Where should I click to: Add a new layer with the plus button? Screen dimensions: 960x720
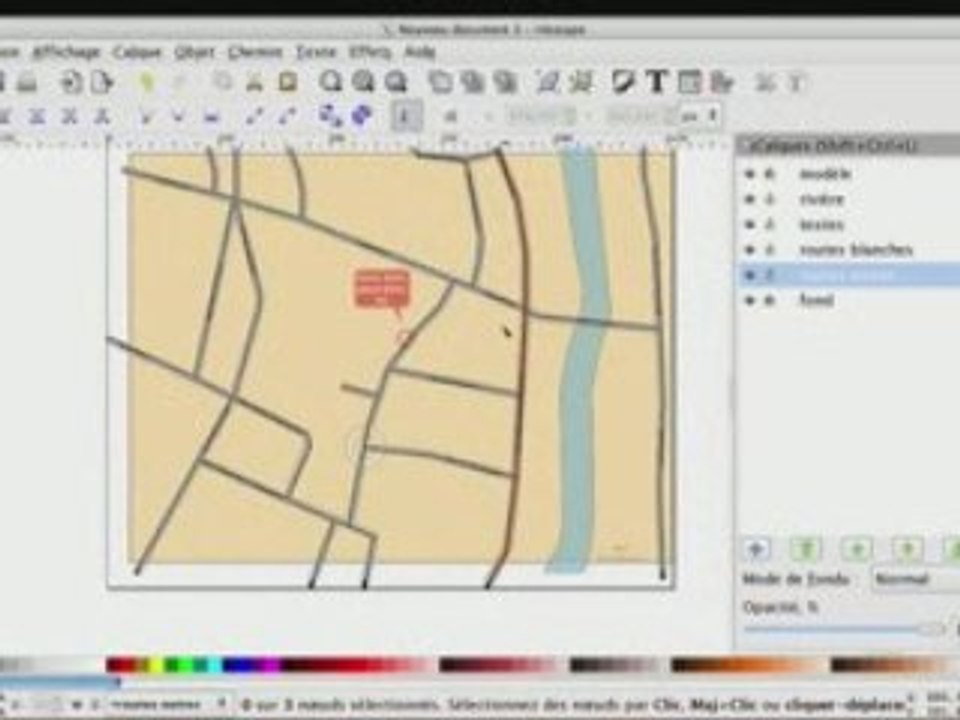point(756,549)
